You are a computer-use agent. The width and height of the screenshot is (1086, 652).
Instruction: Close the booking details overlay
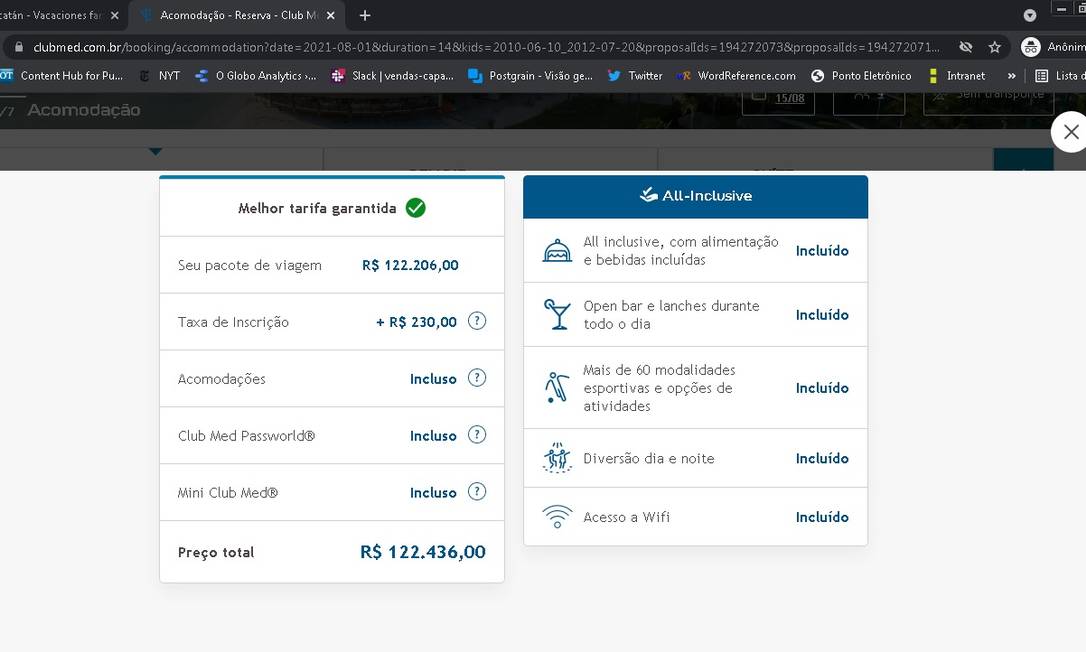(1070, 132)
